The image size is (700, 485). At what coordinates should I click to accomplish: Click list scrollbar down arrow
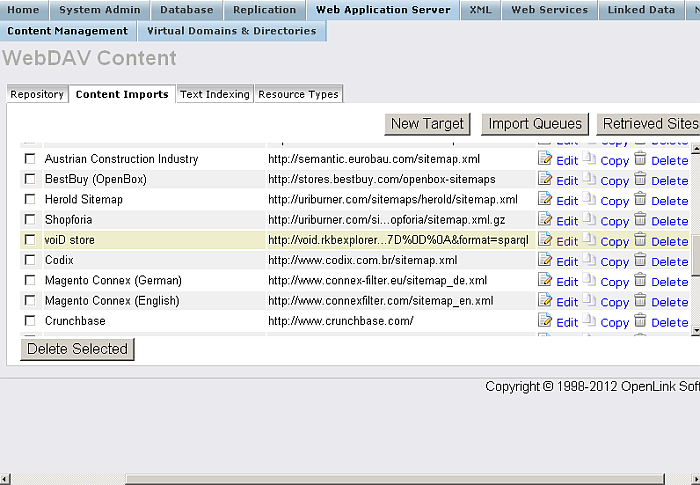click(695, 330)
